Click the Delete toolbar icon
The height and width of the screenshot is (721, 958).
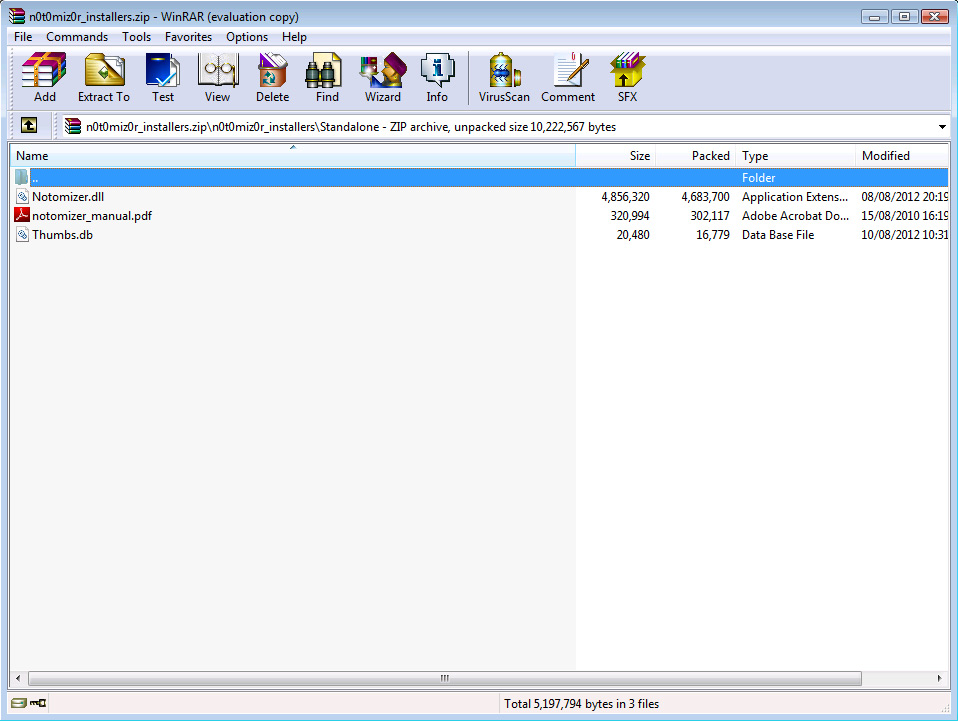272,78
